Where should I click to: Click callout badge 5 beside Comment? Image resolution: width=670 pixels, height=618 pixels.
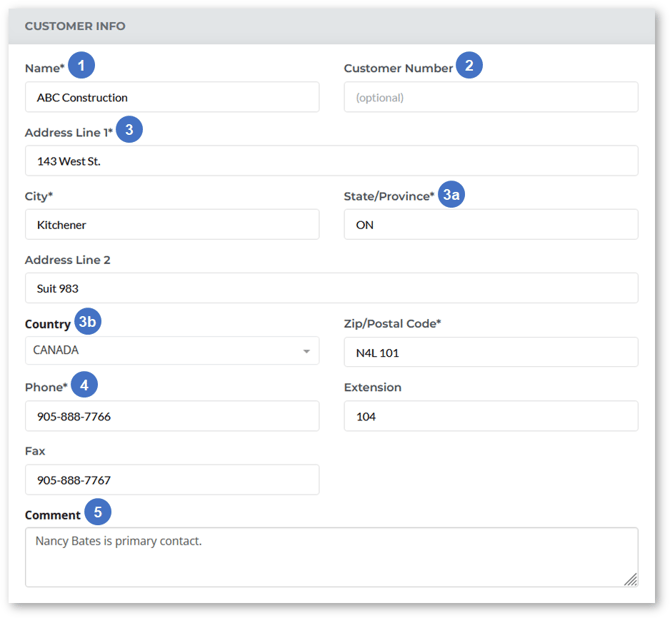tap(97, 512)
